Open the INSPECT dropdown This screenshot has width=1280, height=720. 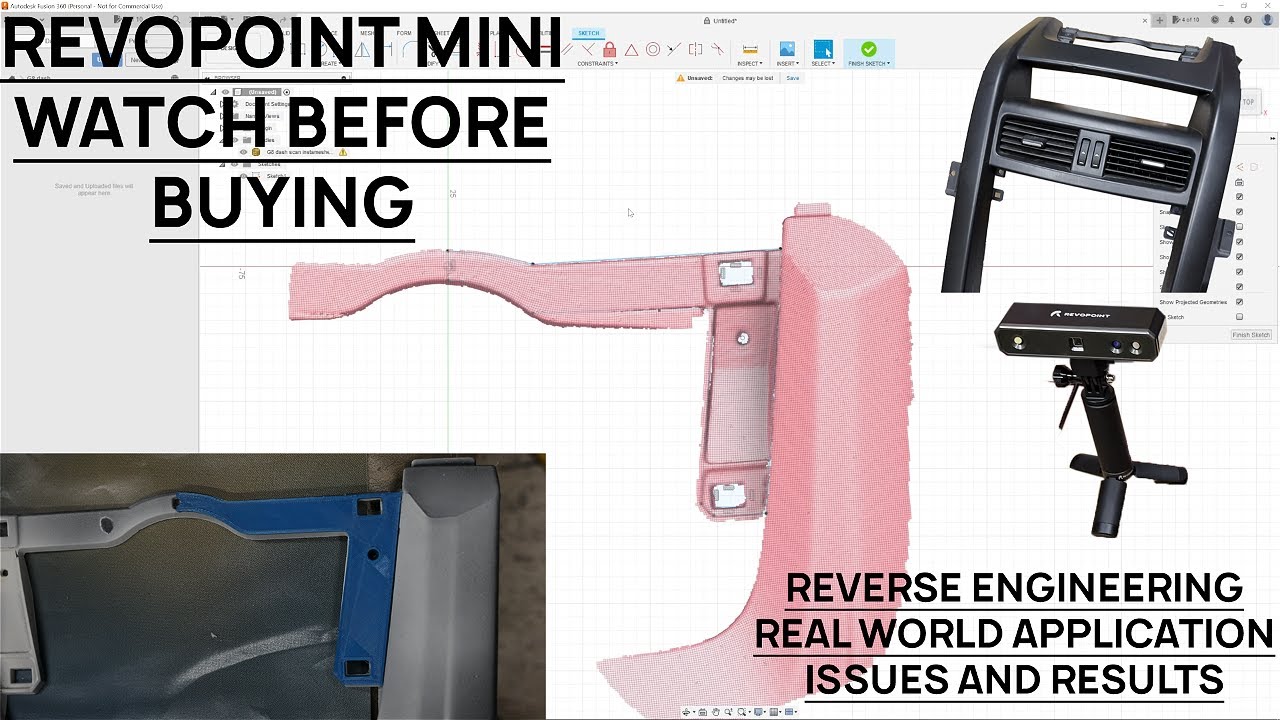(x=750, y=63)
